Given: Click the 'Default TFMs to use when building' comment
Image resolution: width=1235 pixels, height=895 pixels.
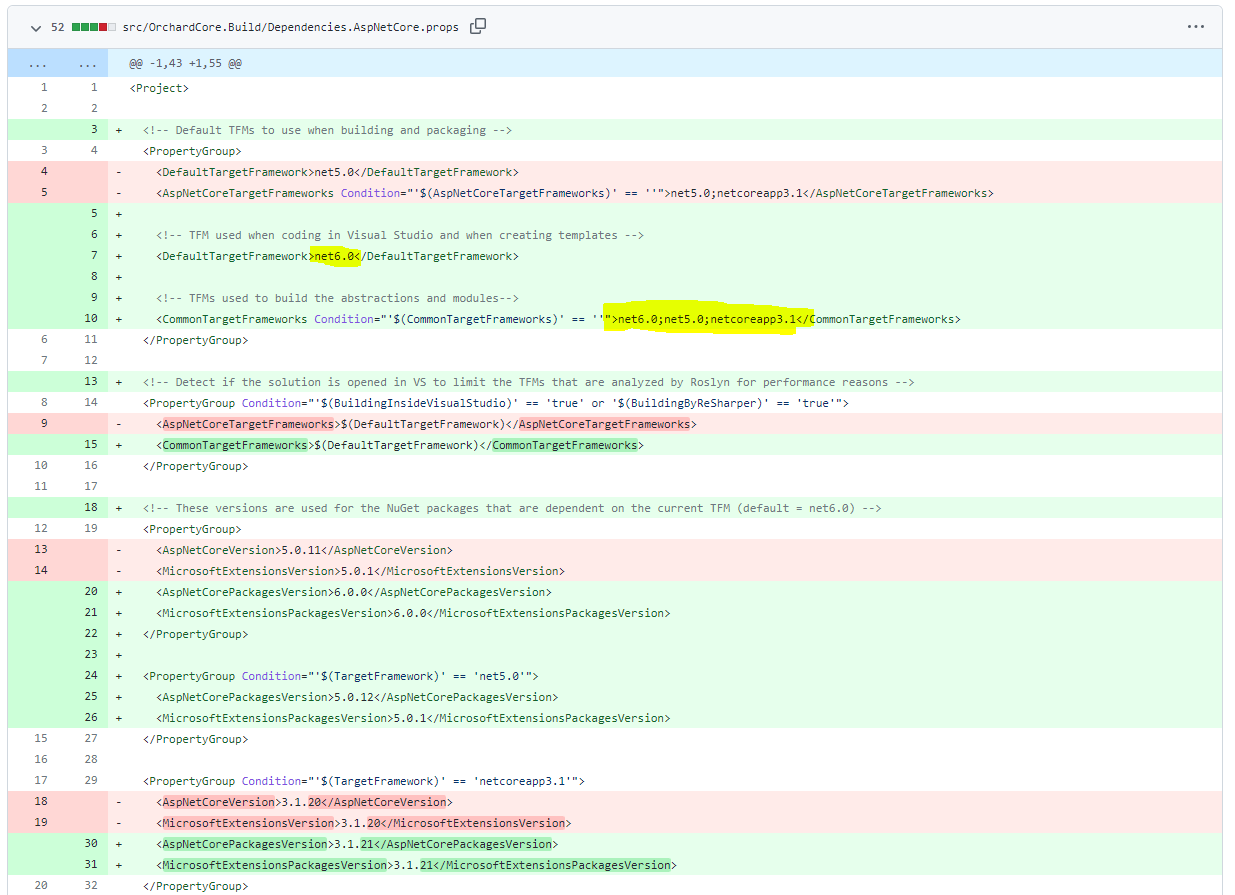Looking at the screenshot, I should (328, 130).
